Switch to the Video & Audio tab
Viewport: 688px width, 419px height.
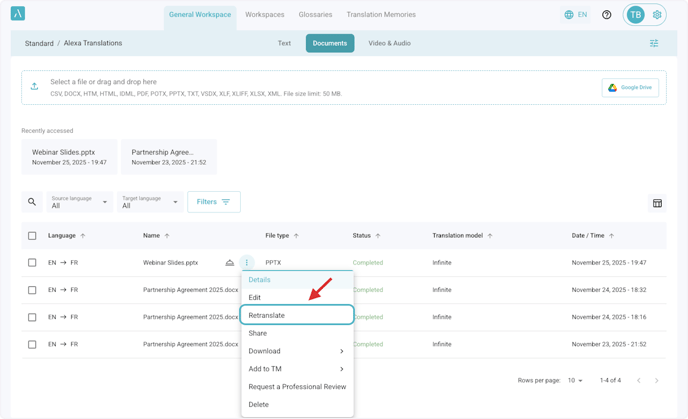coord(389,44)
